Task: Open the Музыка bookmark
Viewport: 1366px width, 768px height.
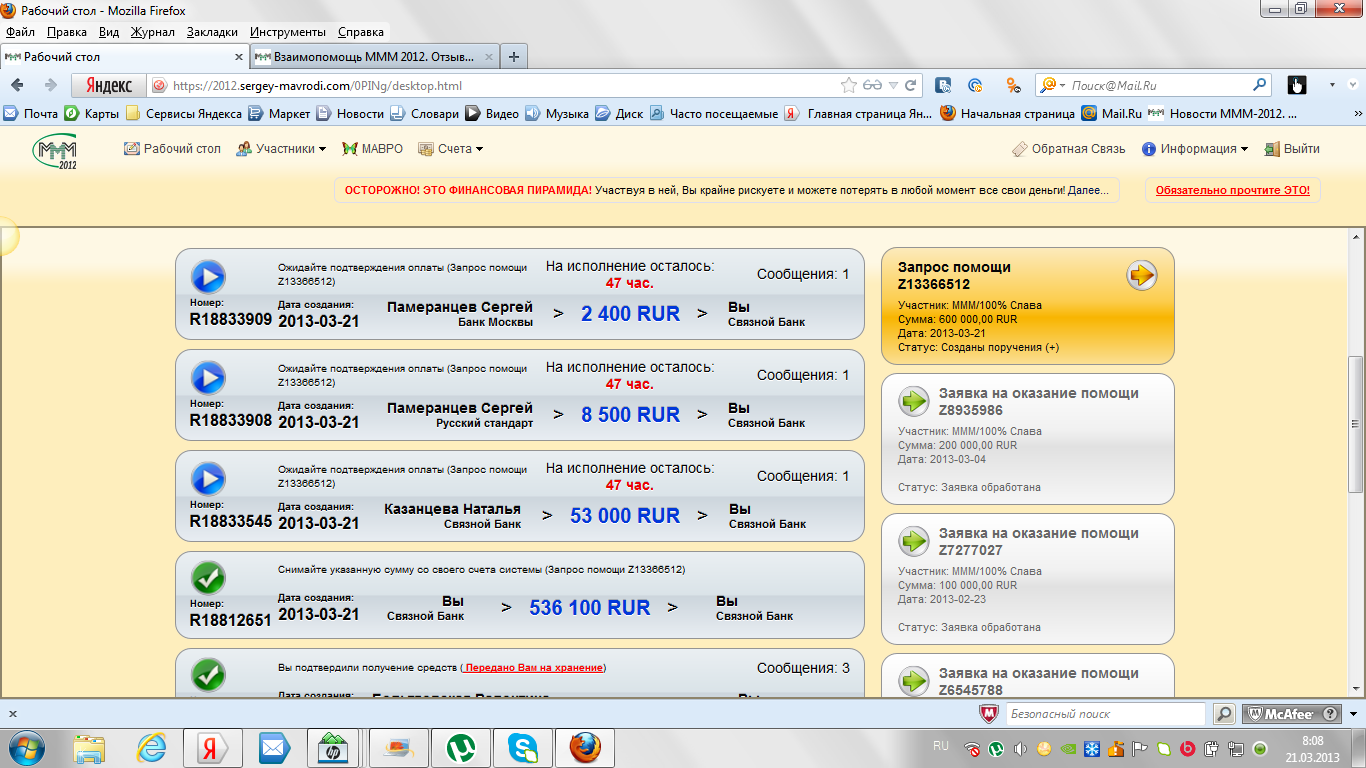Action: [557, 114]
